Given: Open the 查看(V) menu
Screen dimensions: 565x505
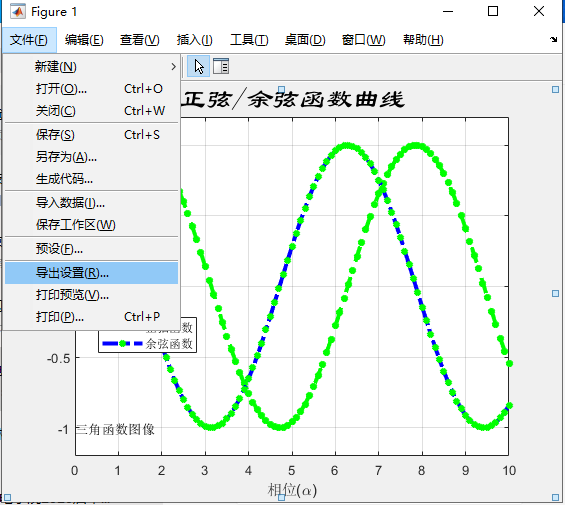Looking at the screenshot, I should tap(139, 40).
